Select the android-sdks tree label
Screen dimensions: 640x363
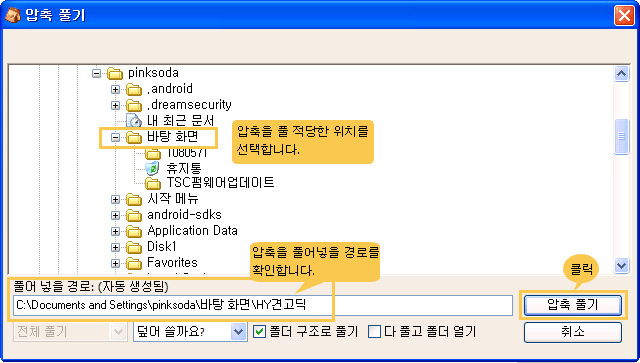[184, 215]
